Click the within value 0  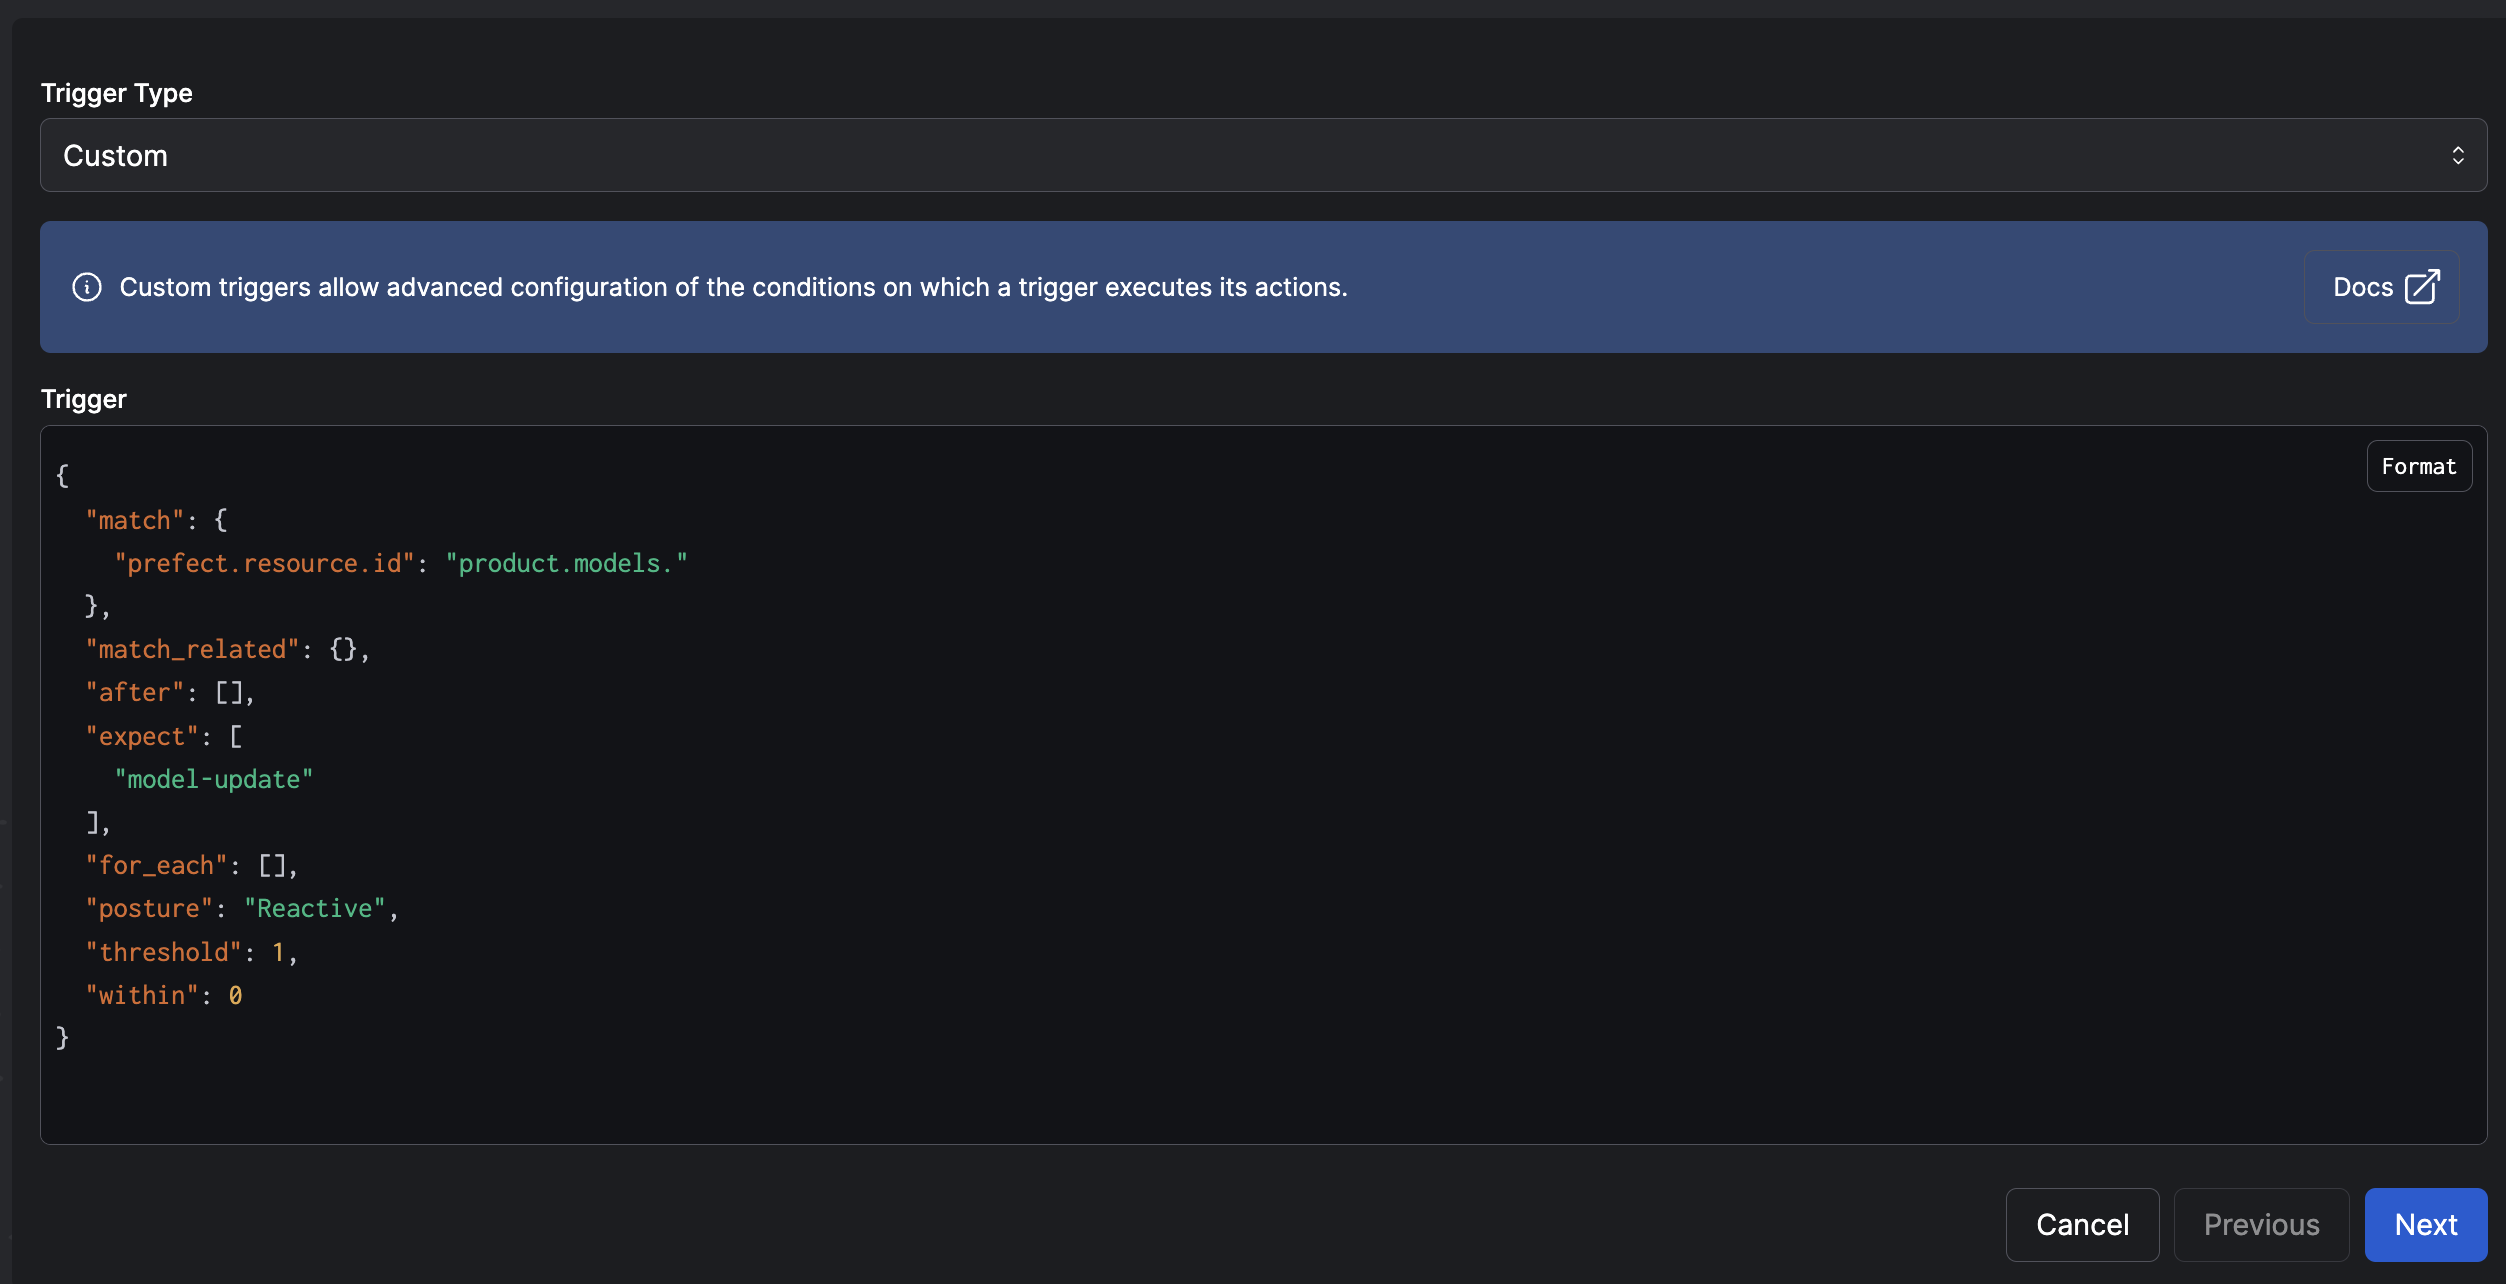click(x=237, y=994)
